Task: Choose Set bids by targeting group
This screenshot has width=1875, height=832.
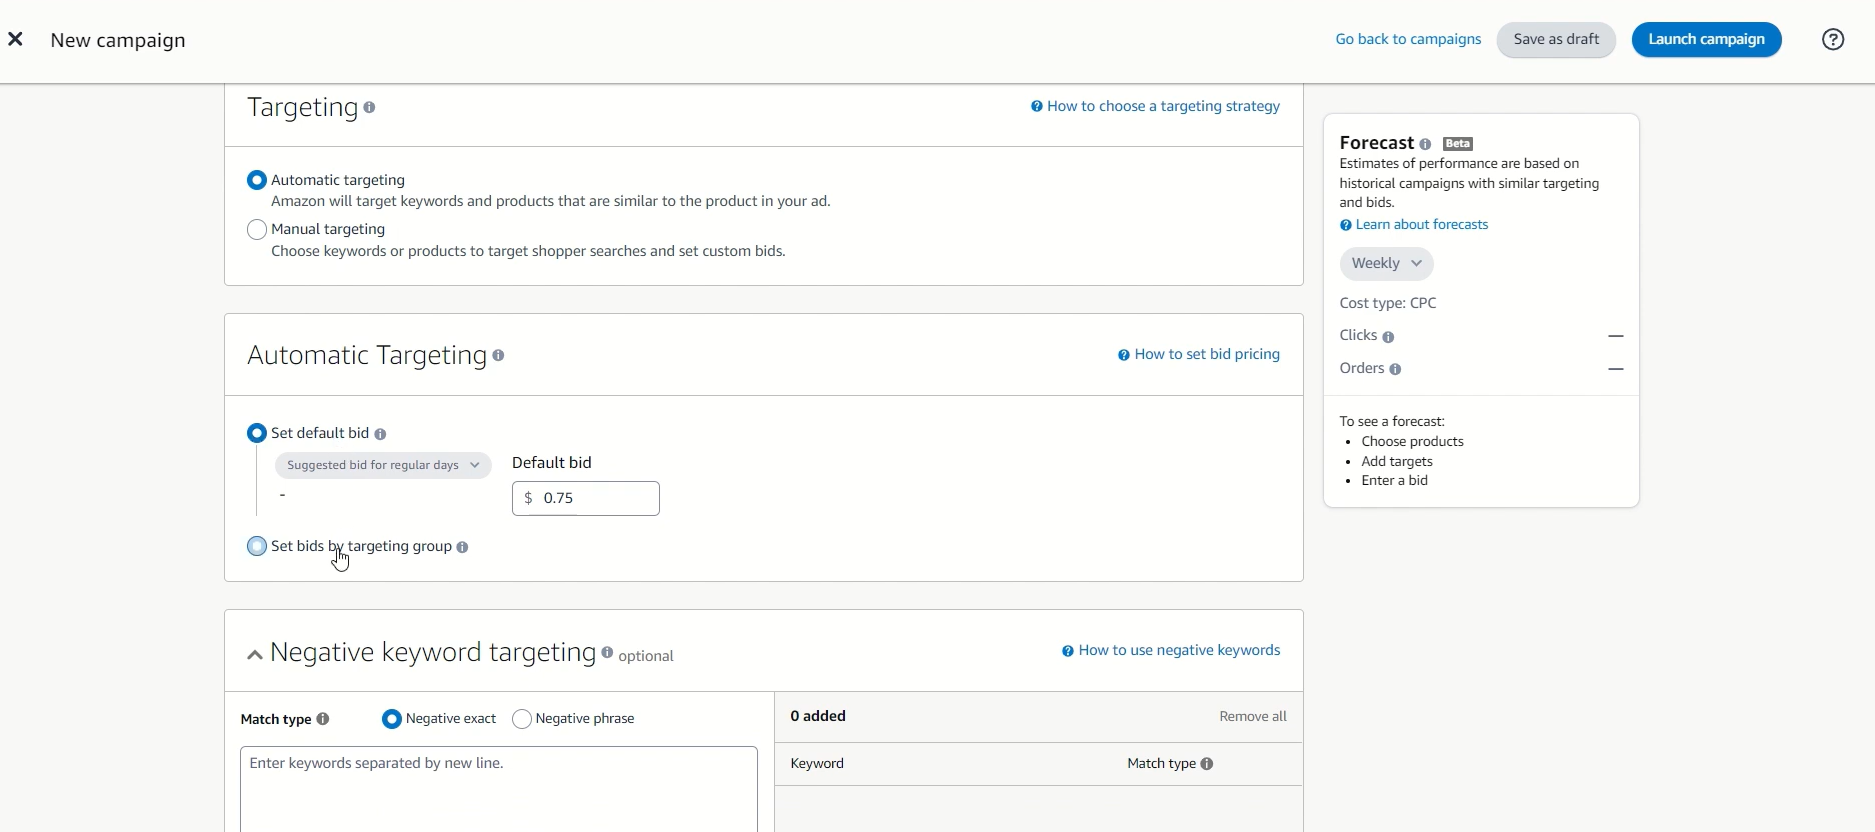Action: pos(257,547)
